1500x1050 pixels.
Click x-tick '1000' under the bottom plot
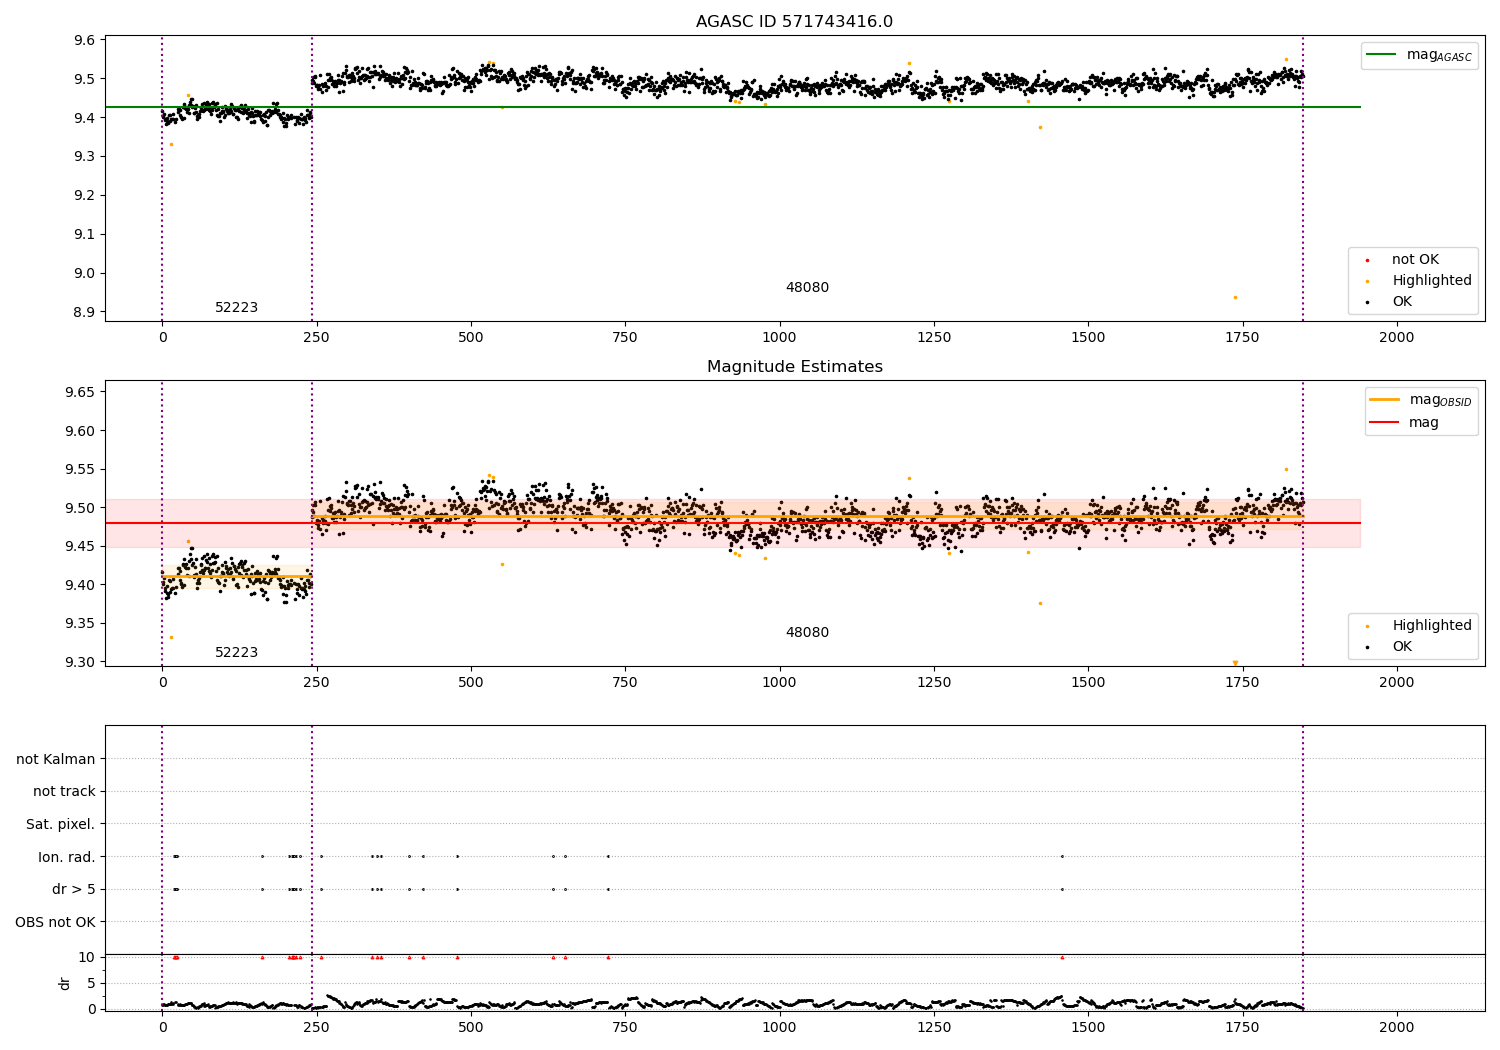pyautogui.click(x=779, y=1027)
